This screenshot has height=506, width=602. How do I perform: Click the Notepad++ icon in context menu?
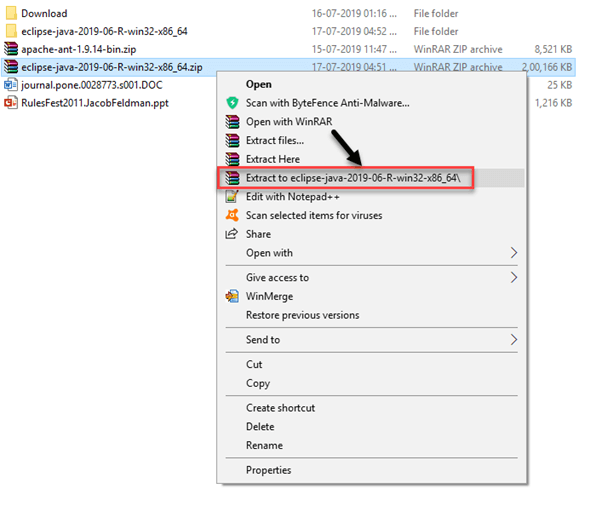[231, 197]
